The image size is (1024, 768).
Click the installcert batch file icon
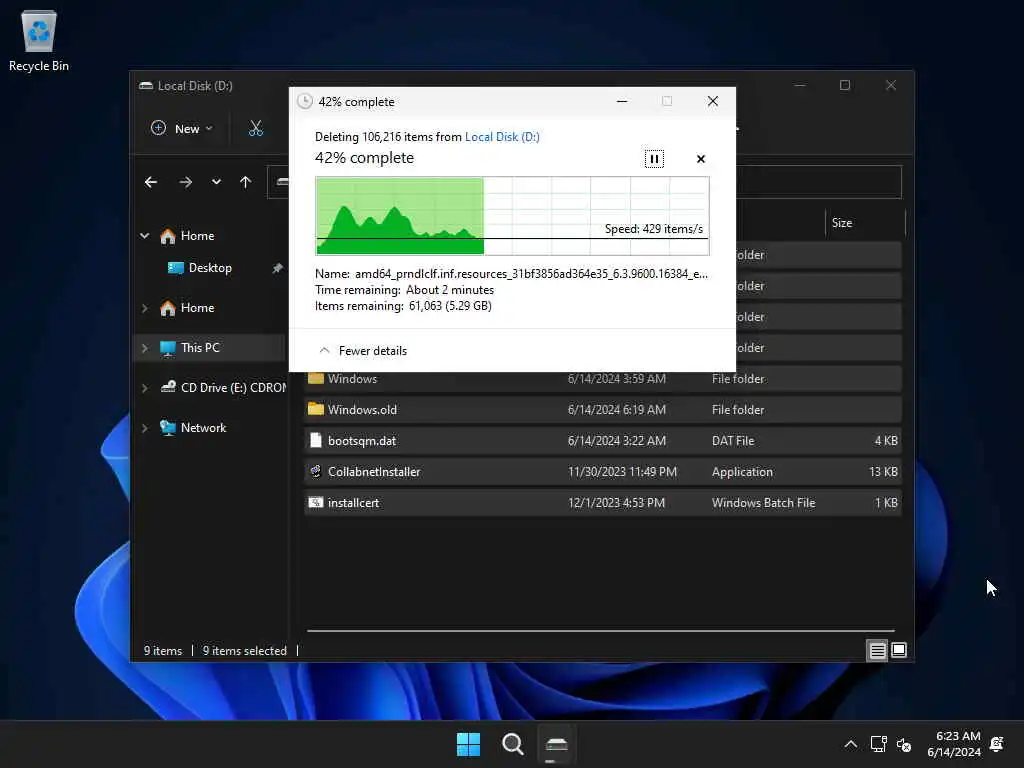pos(316,502)
